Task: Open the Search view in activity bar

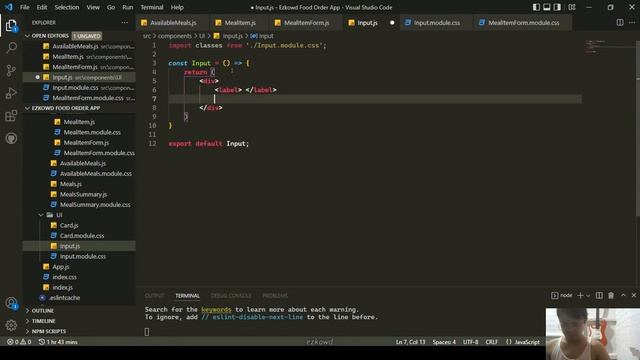Action: [11, 48]
